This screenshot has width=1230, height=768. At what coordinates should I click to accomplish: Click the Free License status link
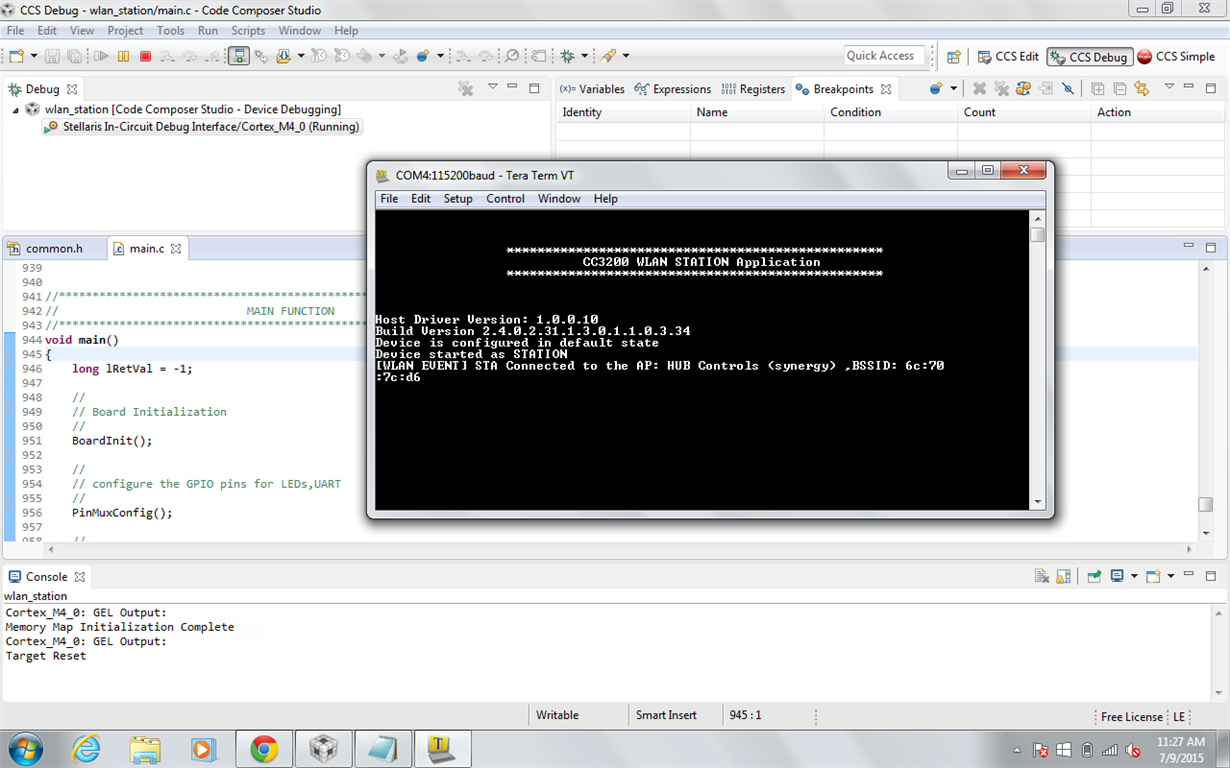1131,716
